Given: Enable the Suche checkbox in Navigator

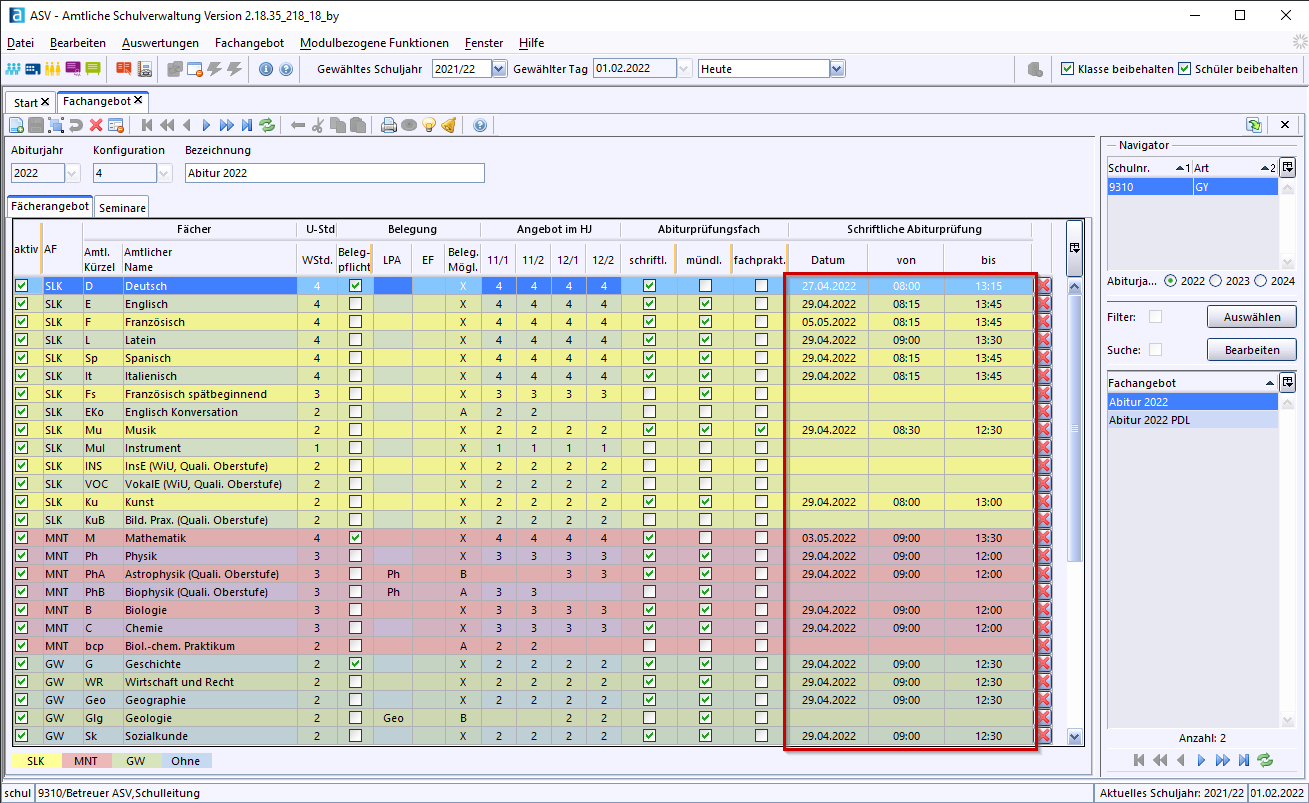Looking at the screenshot, I should click(1156, 350).
